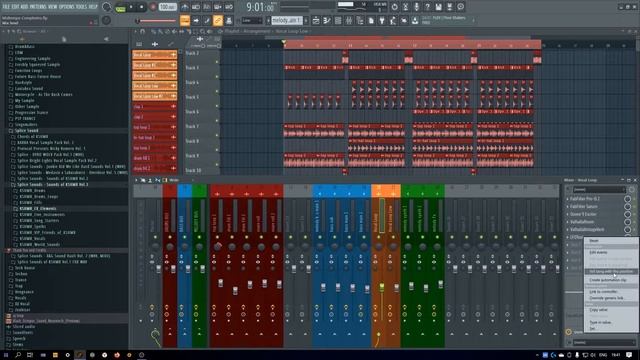
Task: Toggle the highlighted orange typing keyboard icon
Action: pyautogui.click(x=185, y=20)
